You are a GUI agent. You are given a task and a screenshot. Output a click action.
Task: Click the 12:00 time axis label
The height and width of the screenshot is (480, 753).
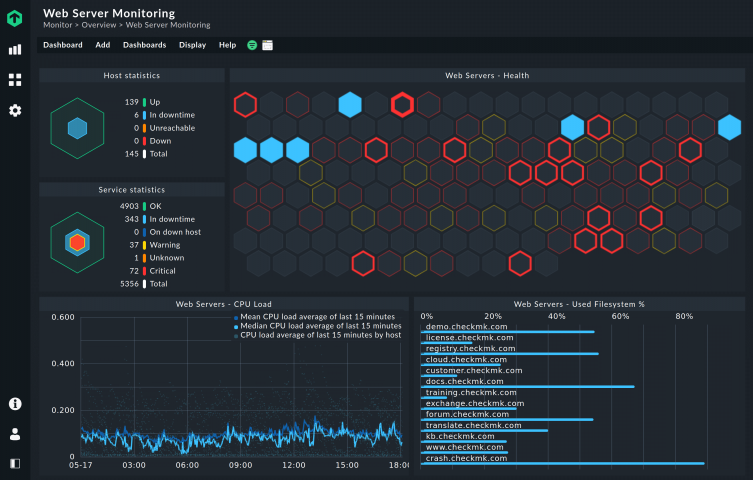(x=293, y=465)
